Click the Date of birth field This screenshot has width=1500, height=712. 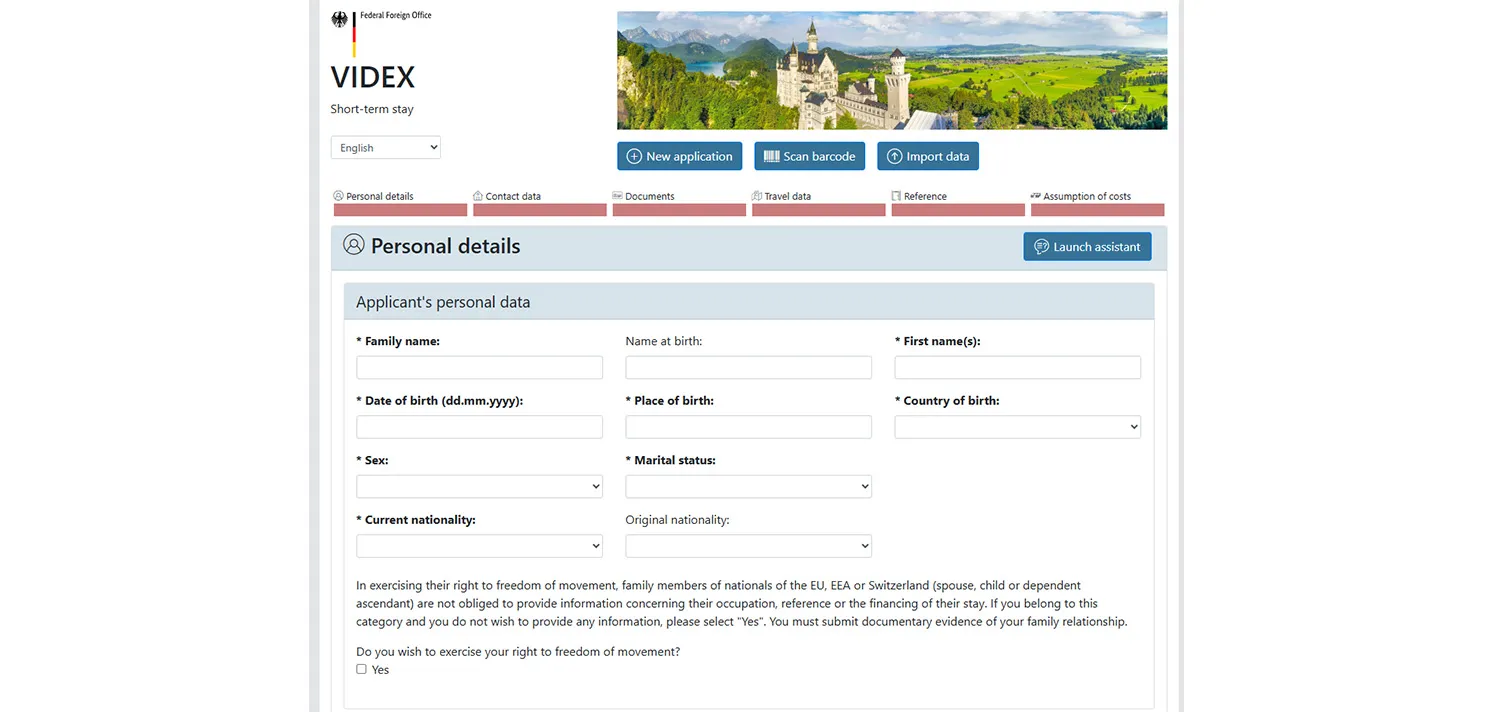(480, 427)
